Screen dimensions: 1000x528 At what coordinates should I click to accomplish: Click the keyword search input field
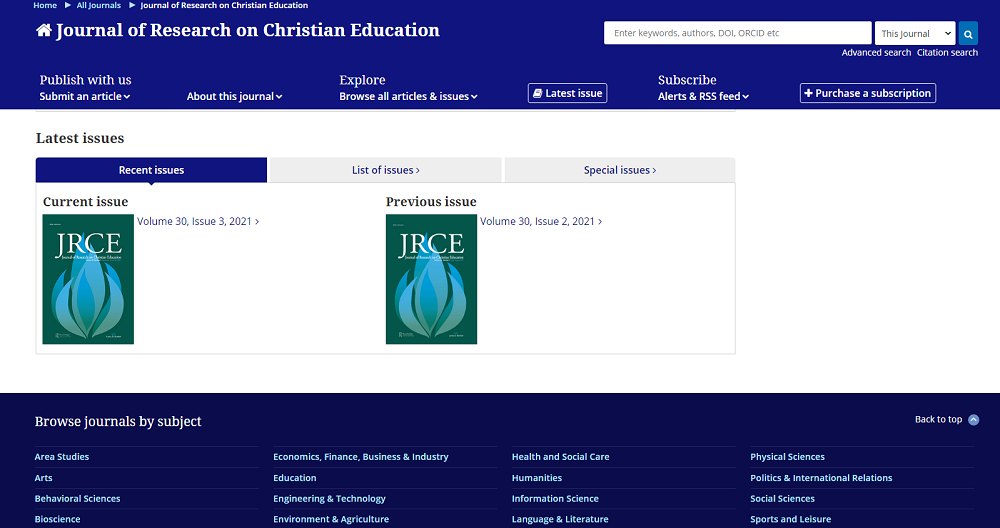click(737, 33)
